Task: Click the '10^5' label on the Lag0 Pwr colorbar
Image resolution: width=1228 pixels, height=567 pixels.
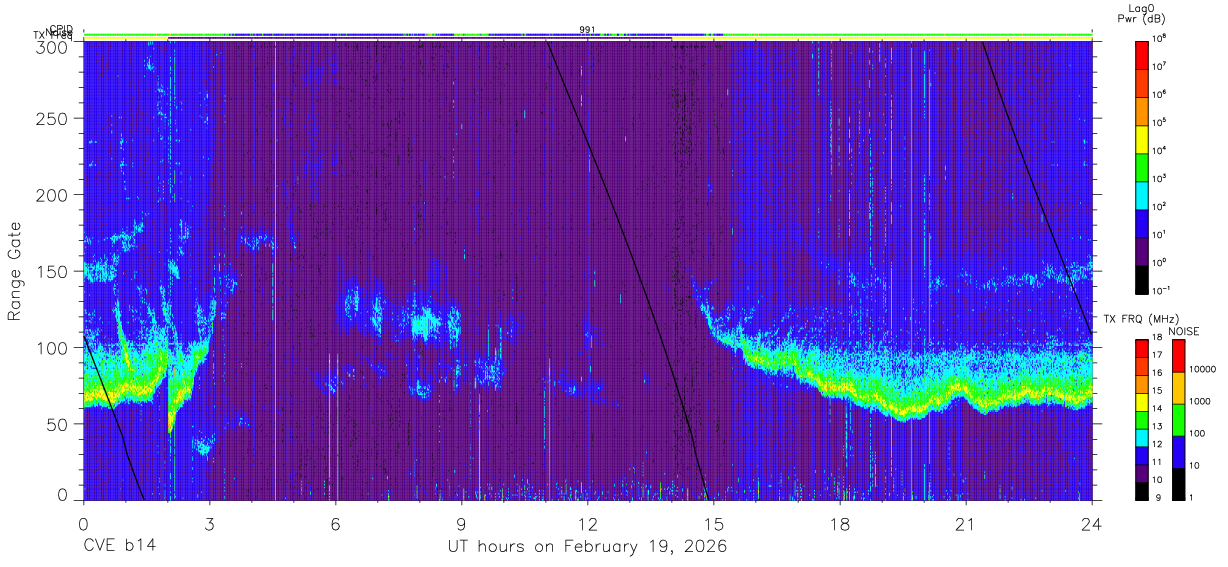Action: [1160, 122]
